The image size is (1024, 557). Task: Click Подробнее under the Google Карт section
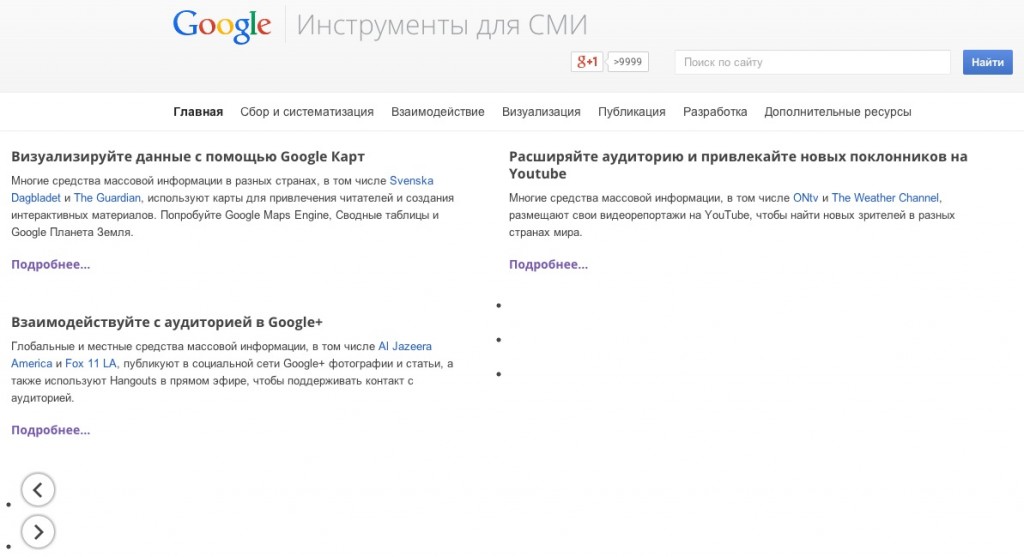coord(51,265)
